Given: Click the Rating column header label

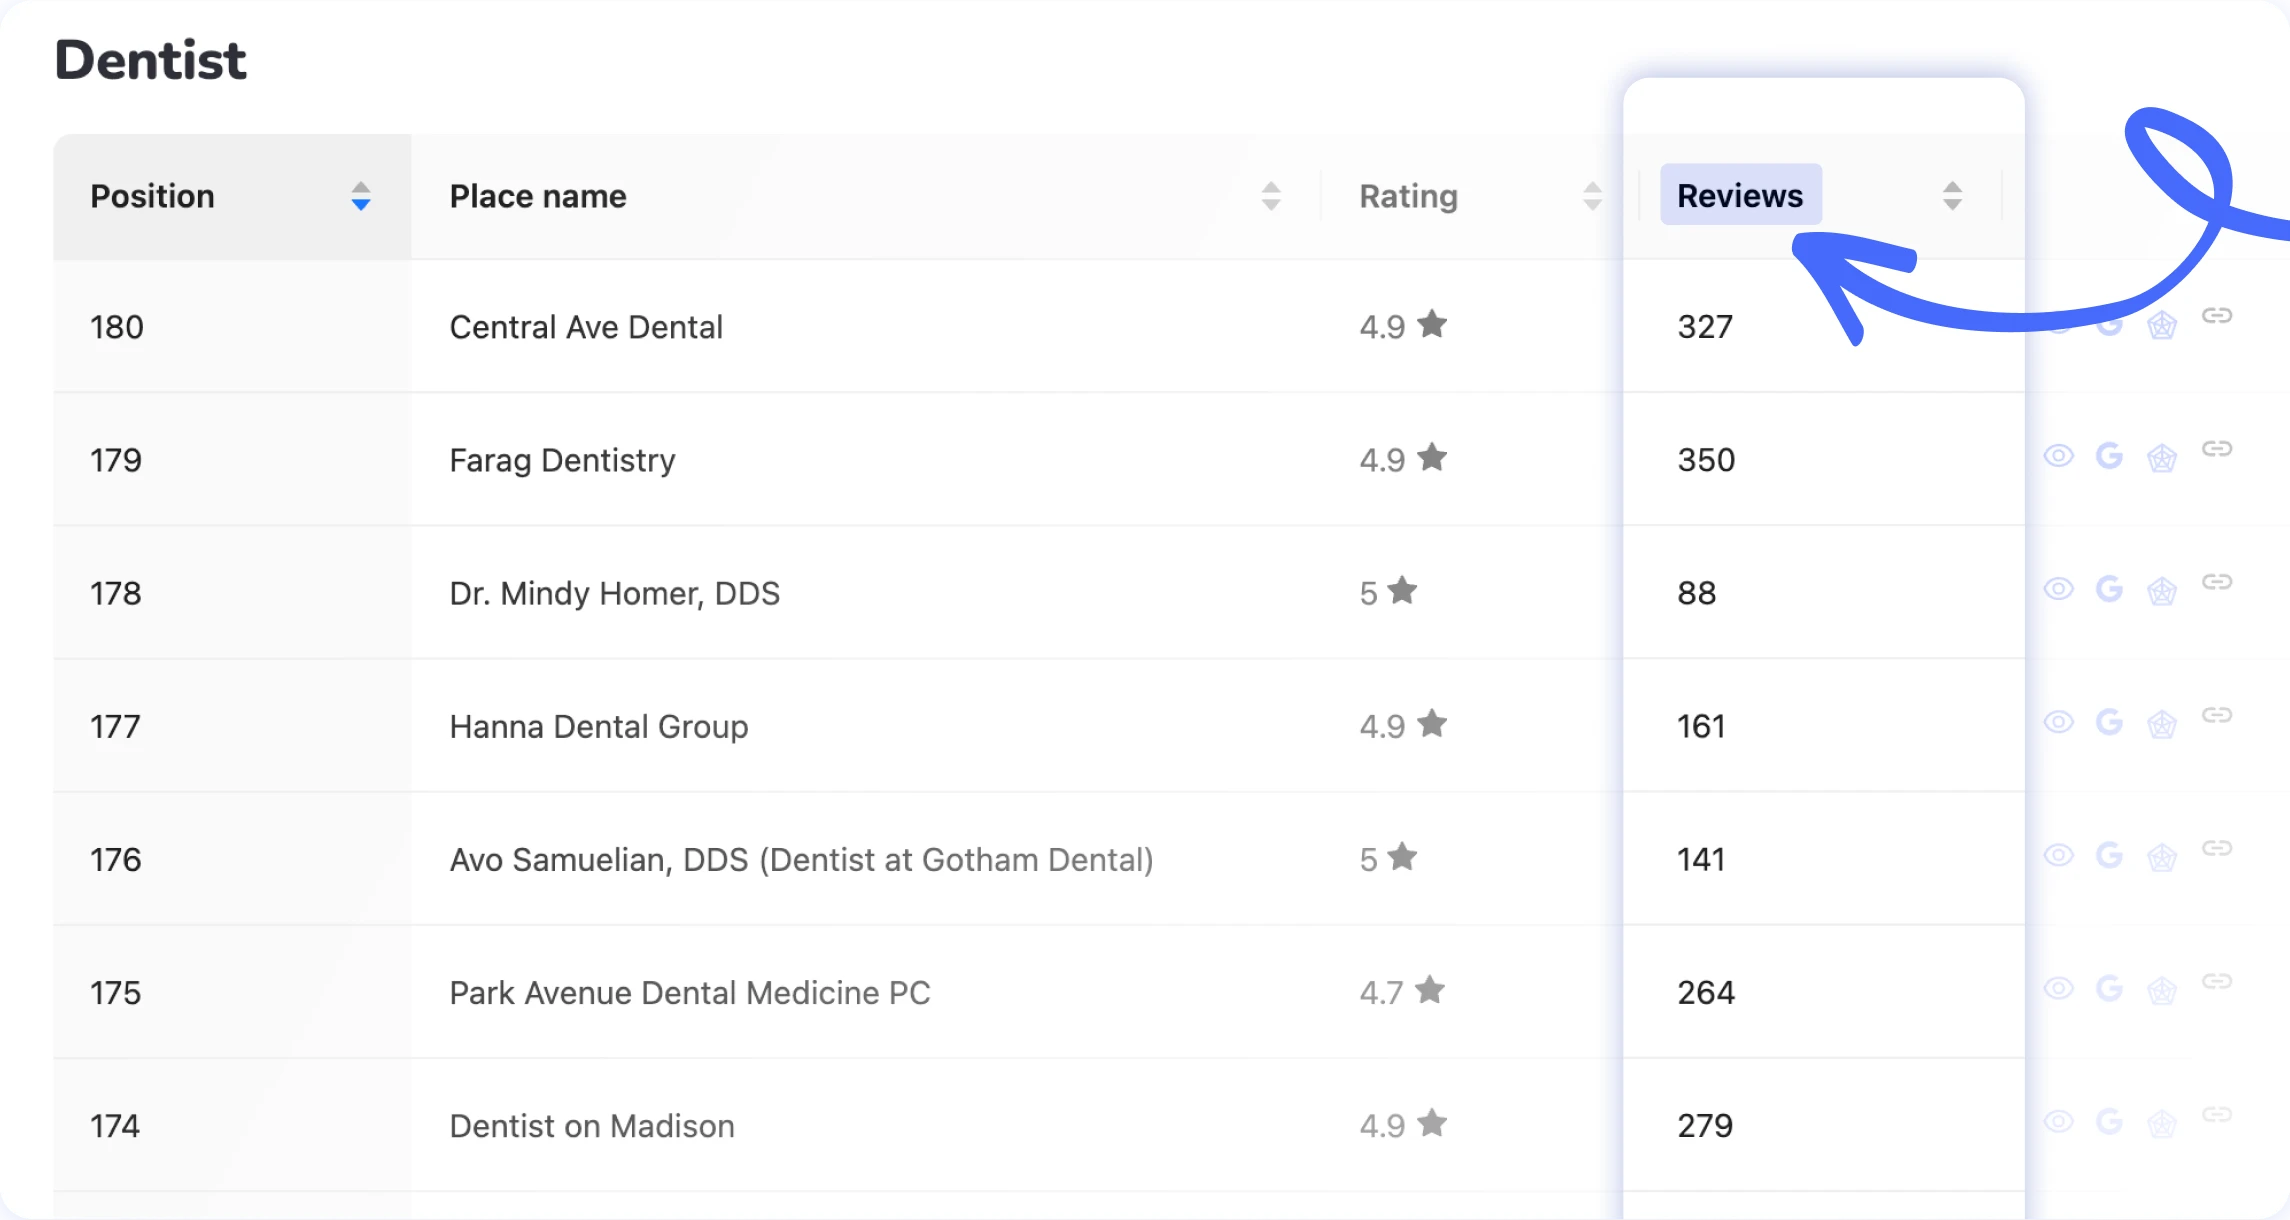Looking at the screenshot, I should [1408, 196].
